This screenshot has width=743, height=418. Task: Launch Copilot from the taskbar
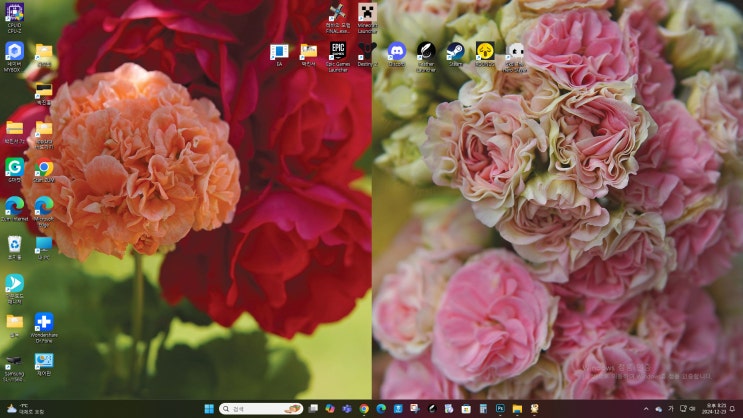pyautogui.click(x=330, y=409)
